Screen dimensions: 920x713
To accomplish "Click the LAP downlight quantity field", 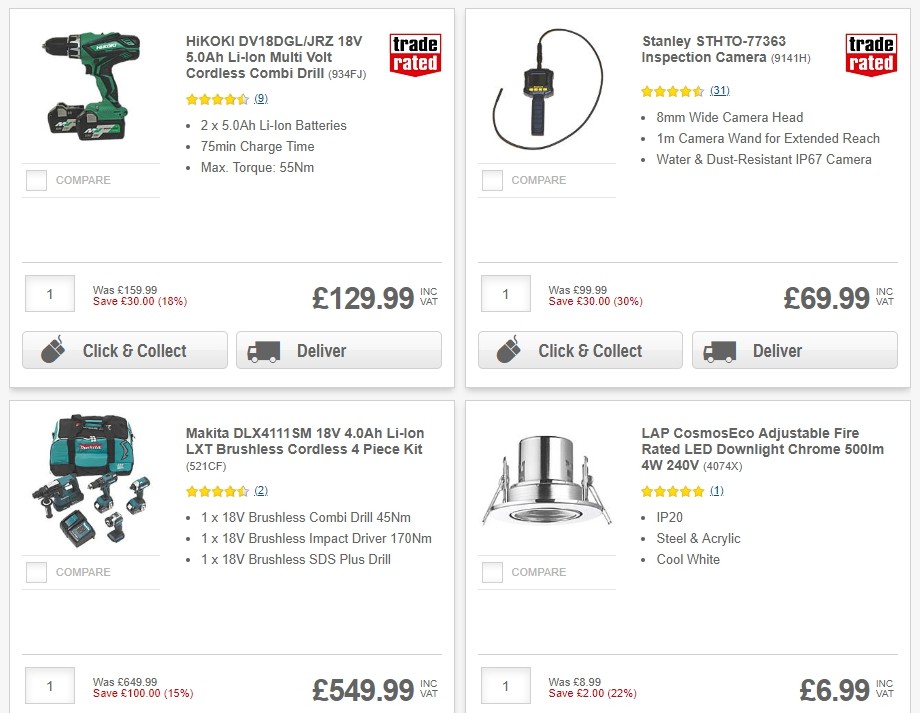I will (505, 685).
